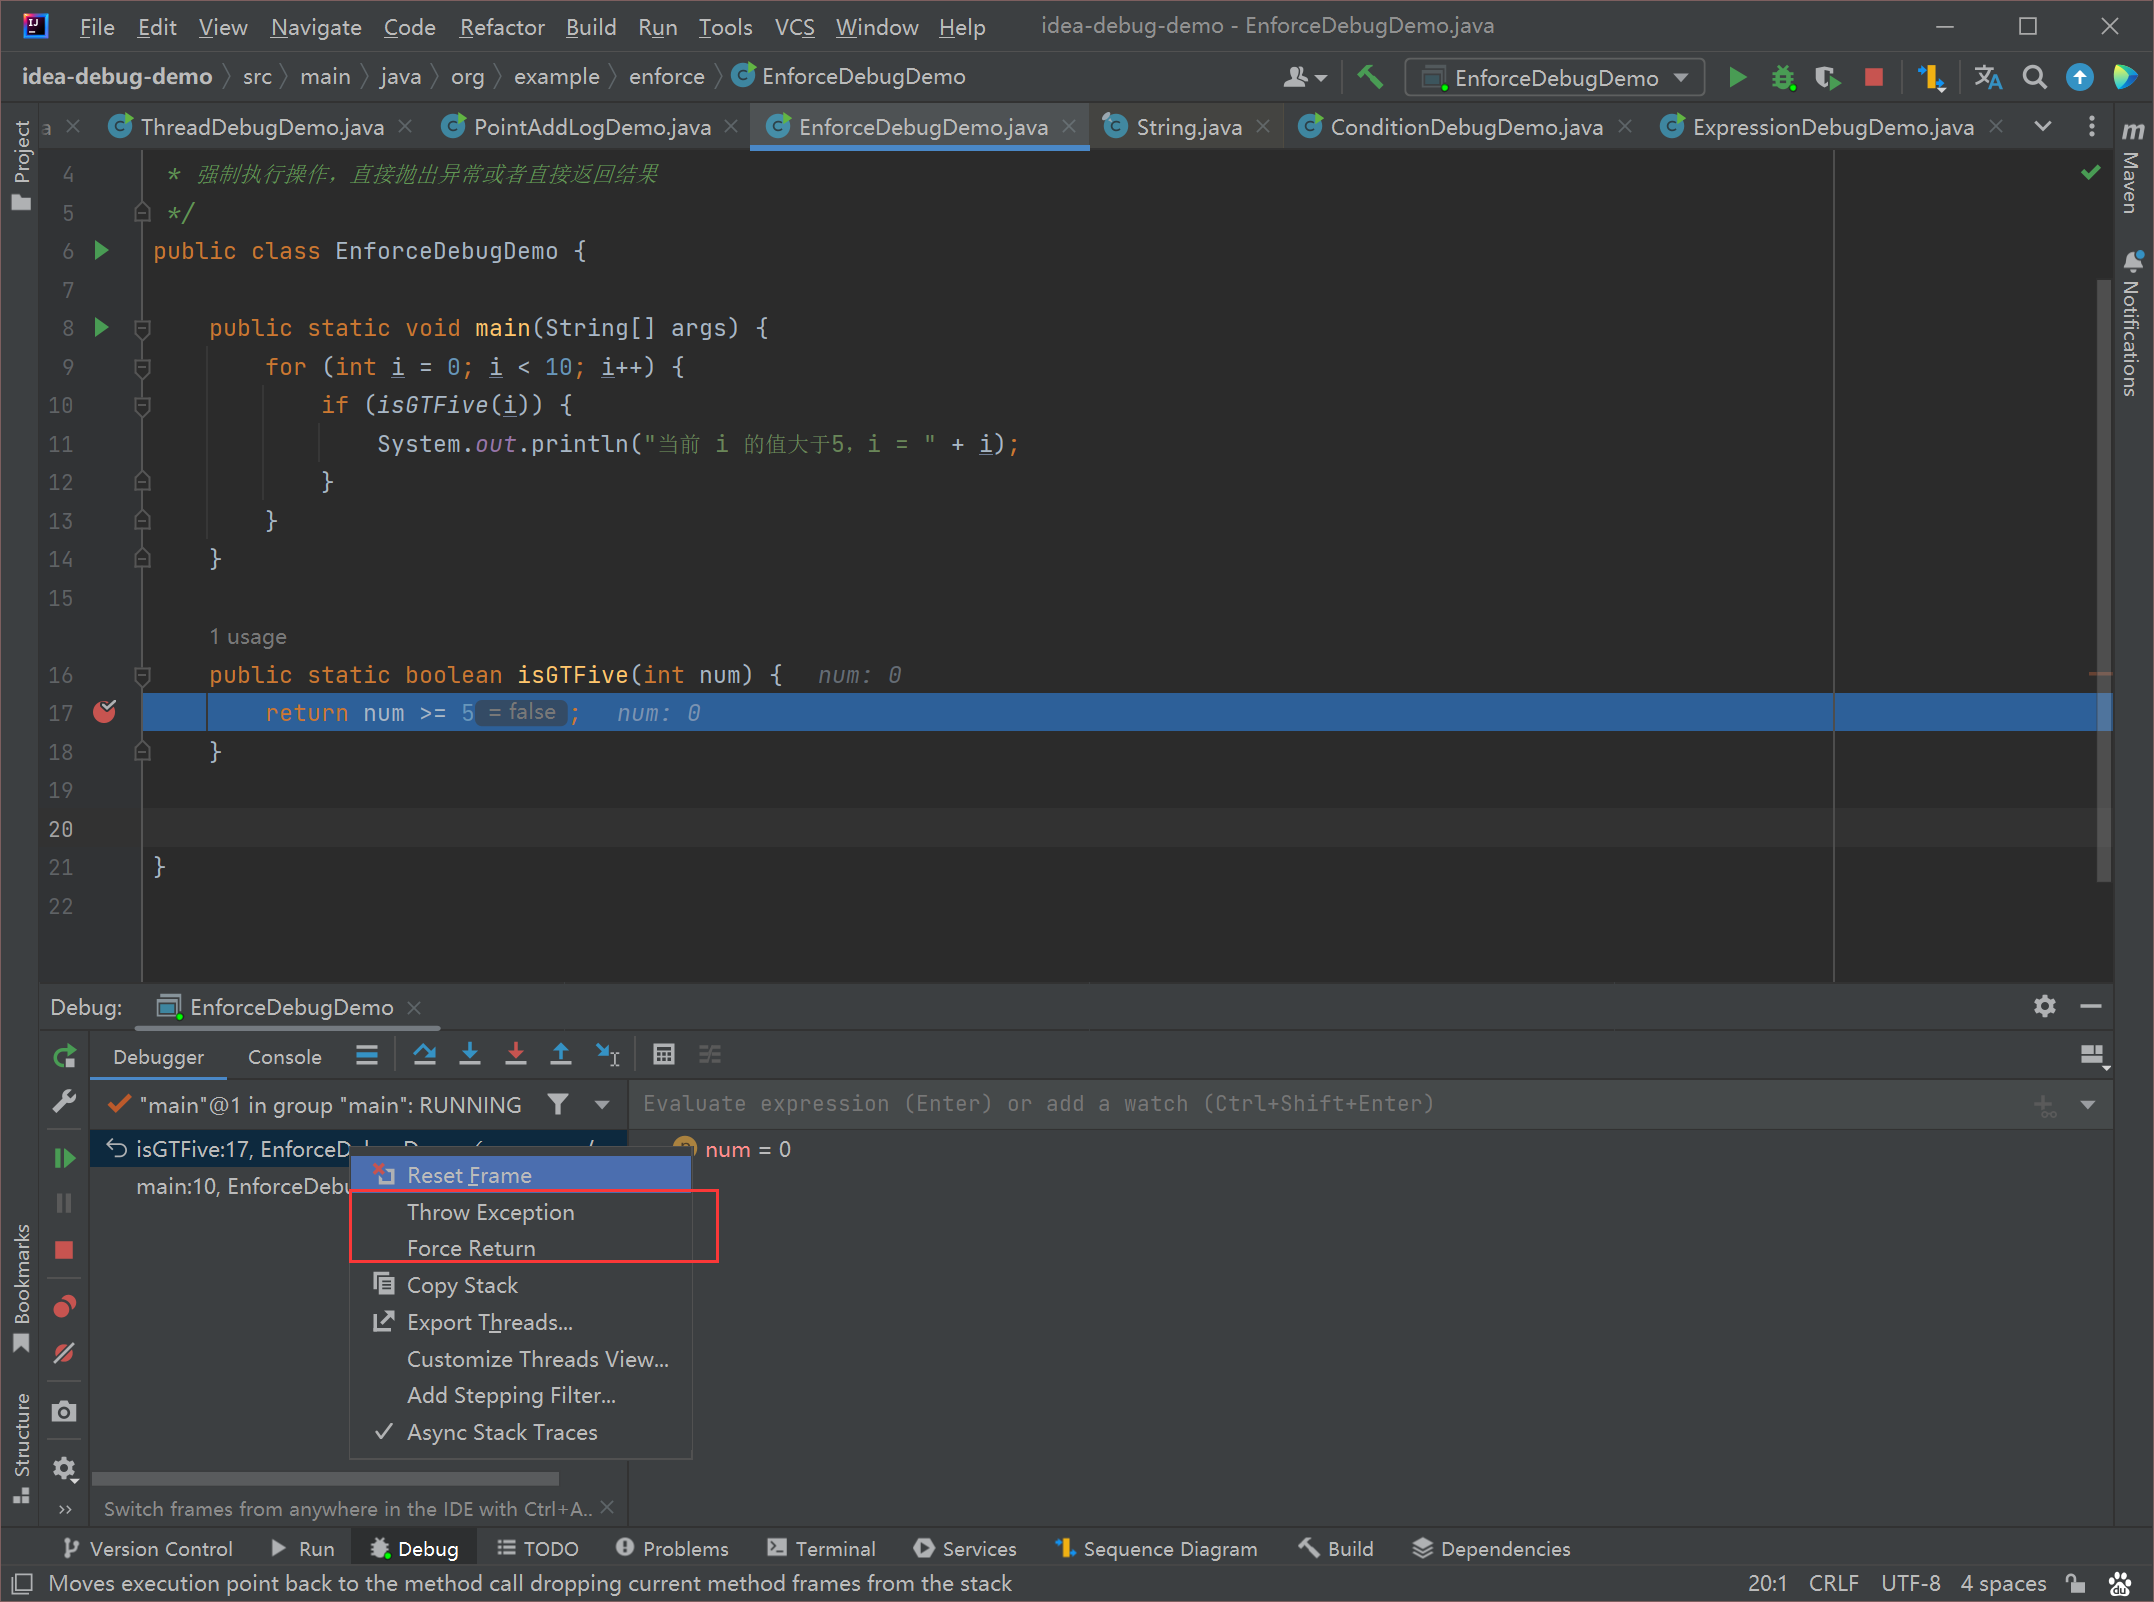Expand the thread selector dropdown arrow
The height and width of the screenshot is (1602, 2154).
pyautogui.click(x=602, y=1105)
